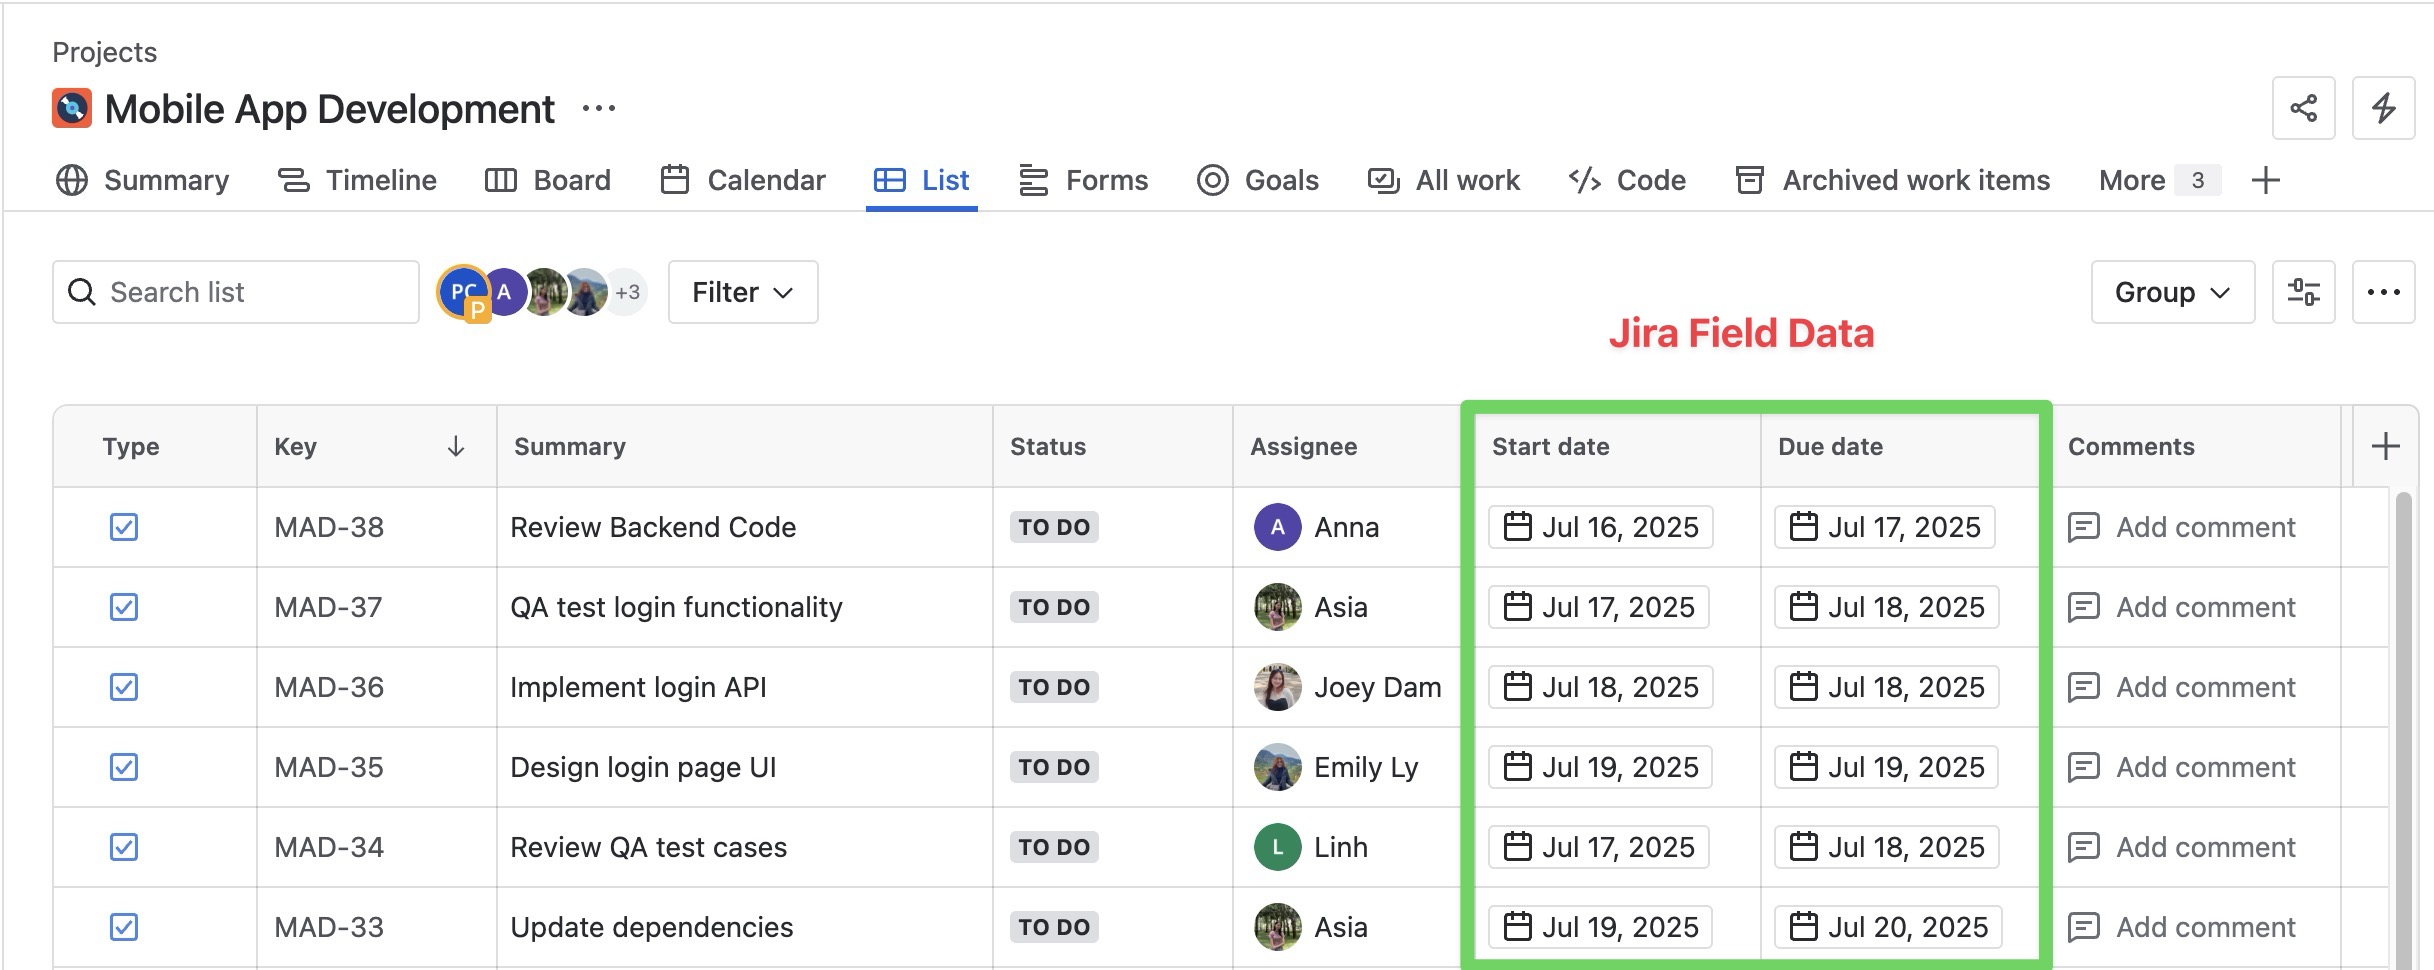
Task: Switch to the Board tab
Action: [x=548, y=180]
